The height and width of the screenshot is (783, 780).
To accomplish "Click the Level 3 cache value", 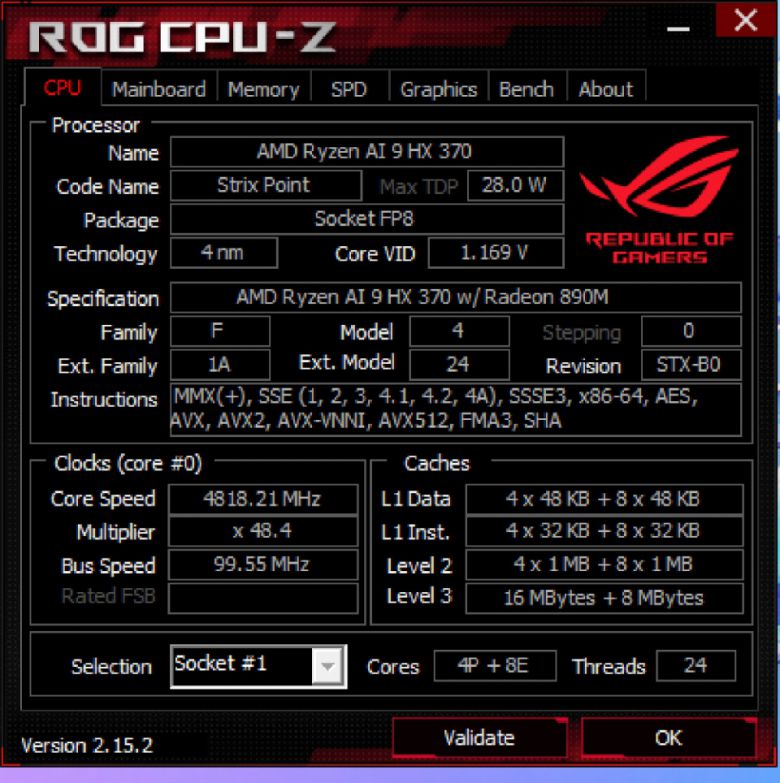I will tap(604, 598).
